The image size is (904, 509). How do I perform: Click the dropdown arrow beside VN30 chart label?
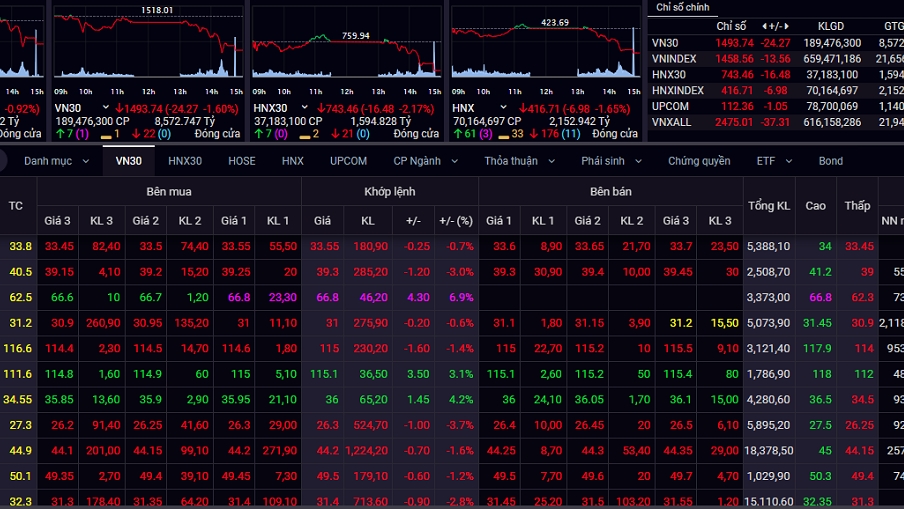[104, 108]
